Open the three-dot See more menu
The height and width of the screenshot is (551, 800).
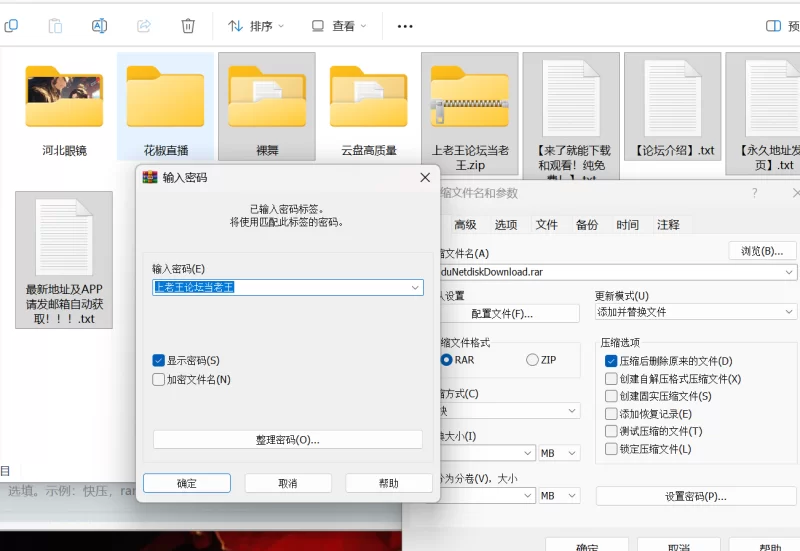tap(405, 26)
